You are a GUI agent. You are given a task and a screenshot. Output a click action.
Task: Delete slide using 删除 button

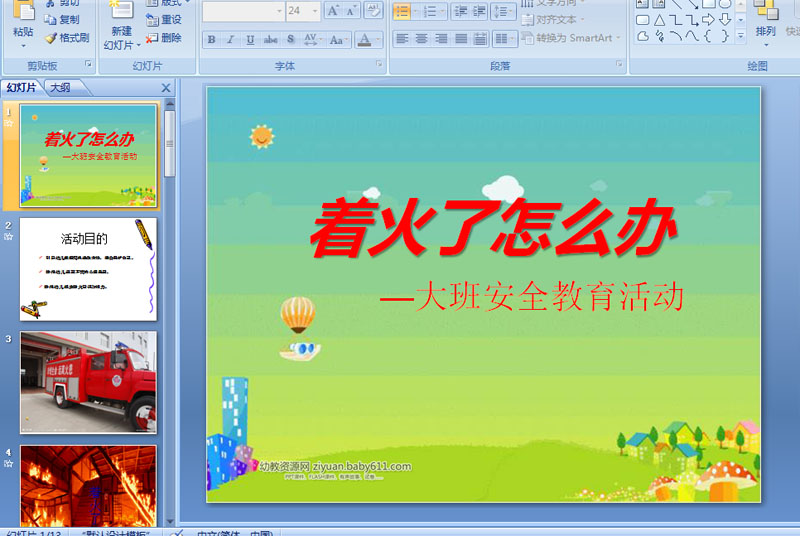[164, 38]
